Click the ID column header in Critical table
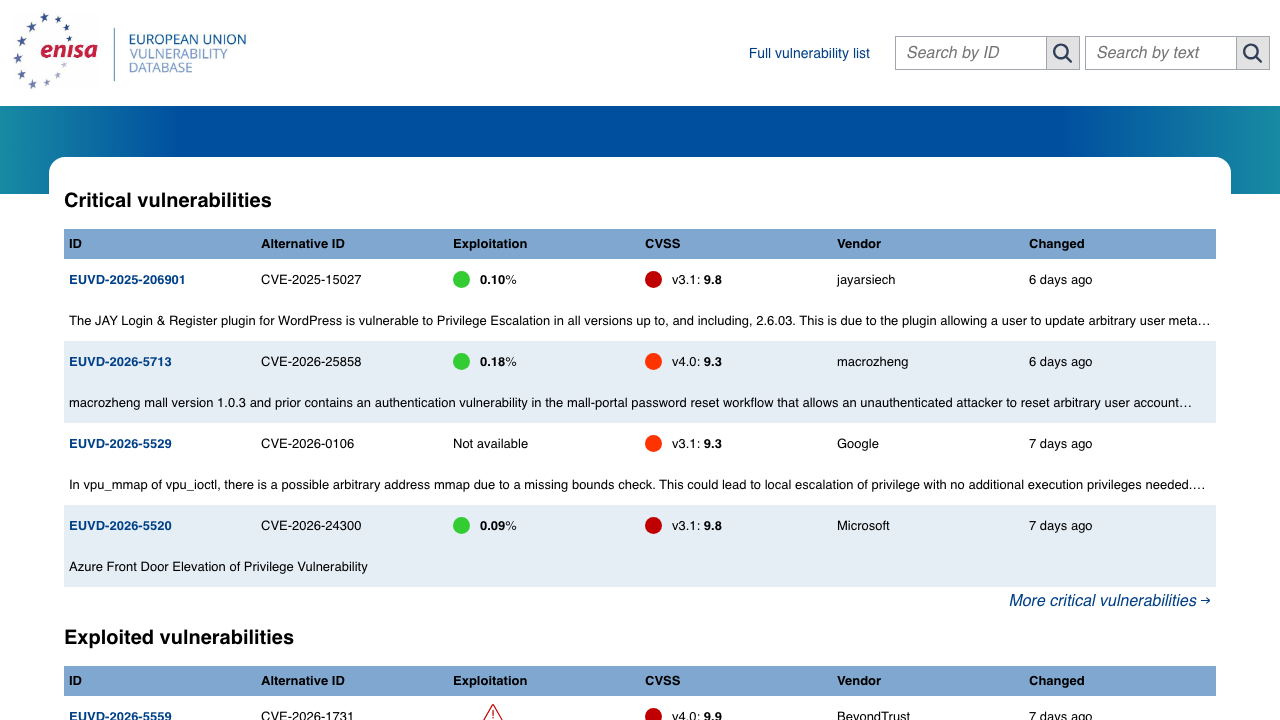The image size is (1280, 720). (x=75, y=244)
